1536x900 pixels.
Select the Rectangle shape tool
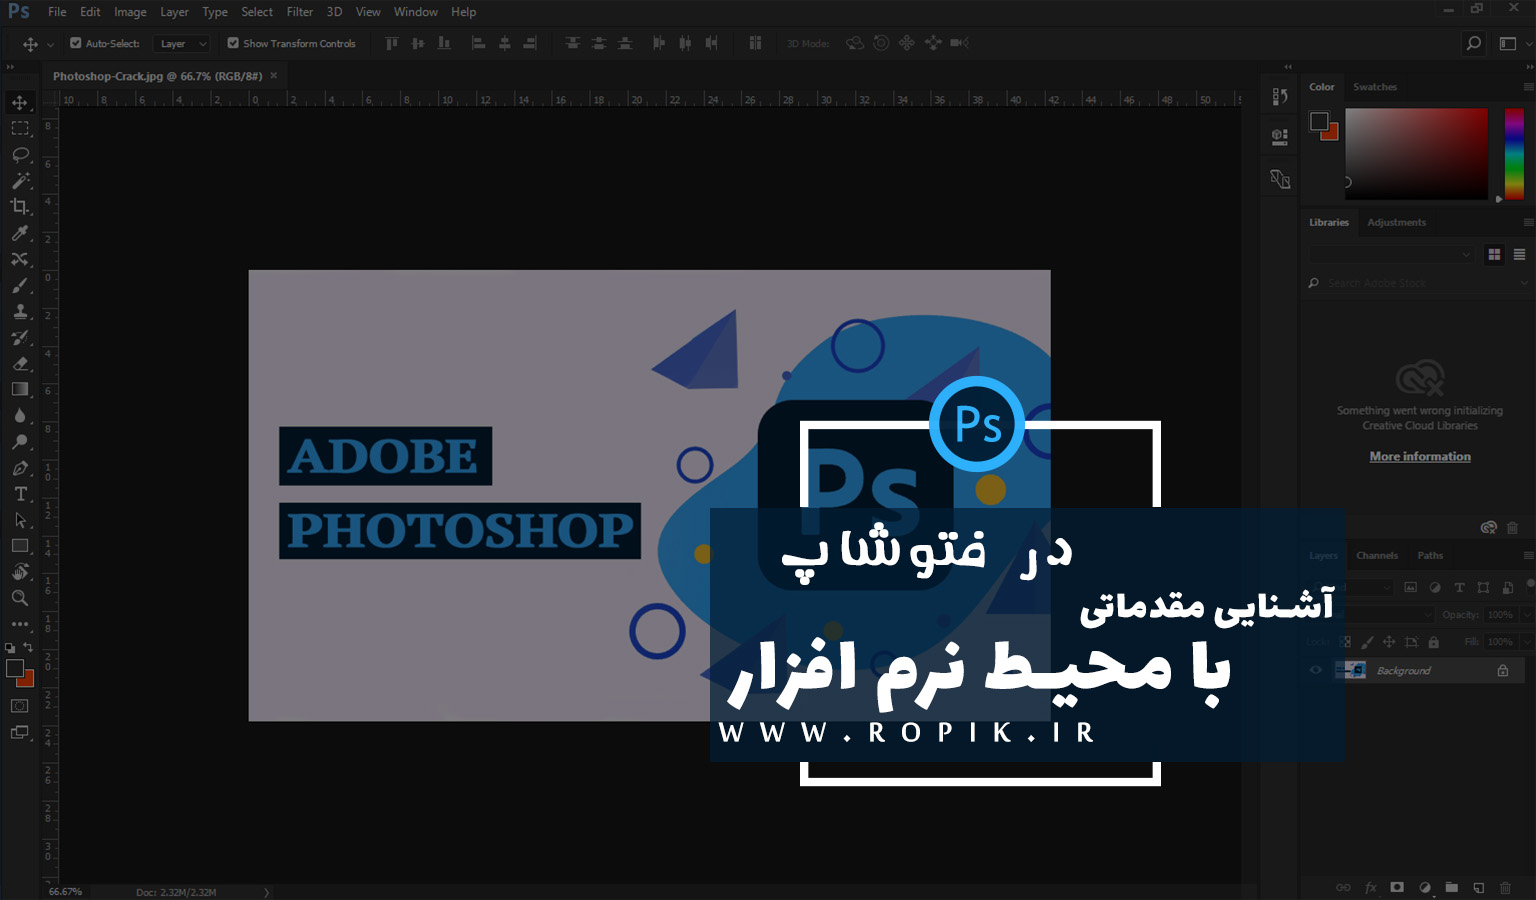coord(20,546)
